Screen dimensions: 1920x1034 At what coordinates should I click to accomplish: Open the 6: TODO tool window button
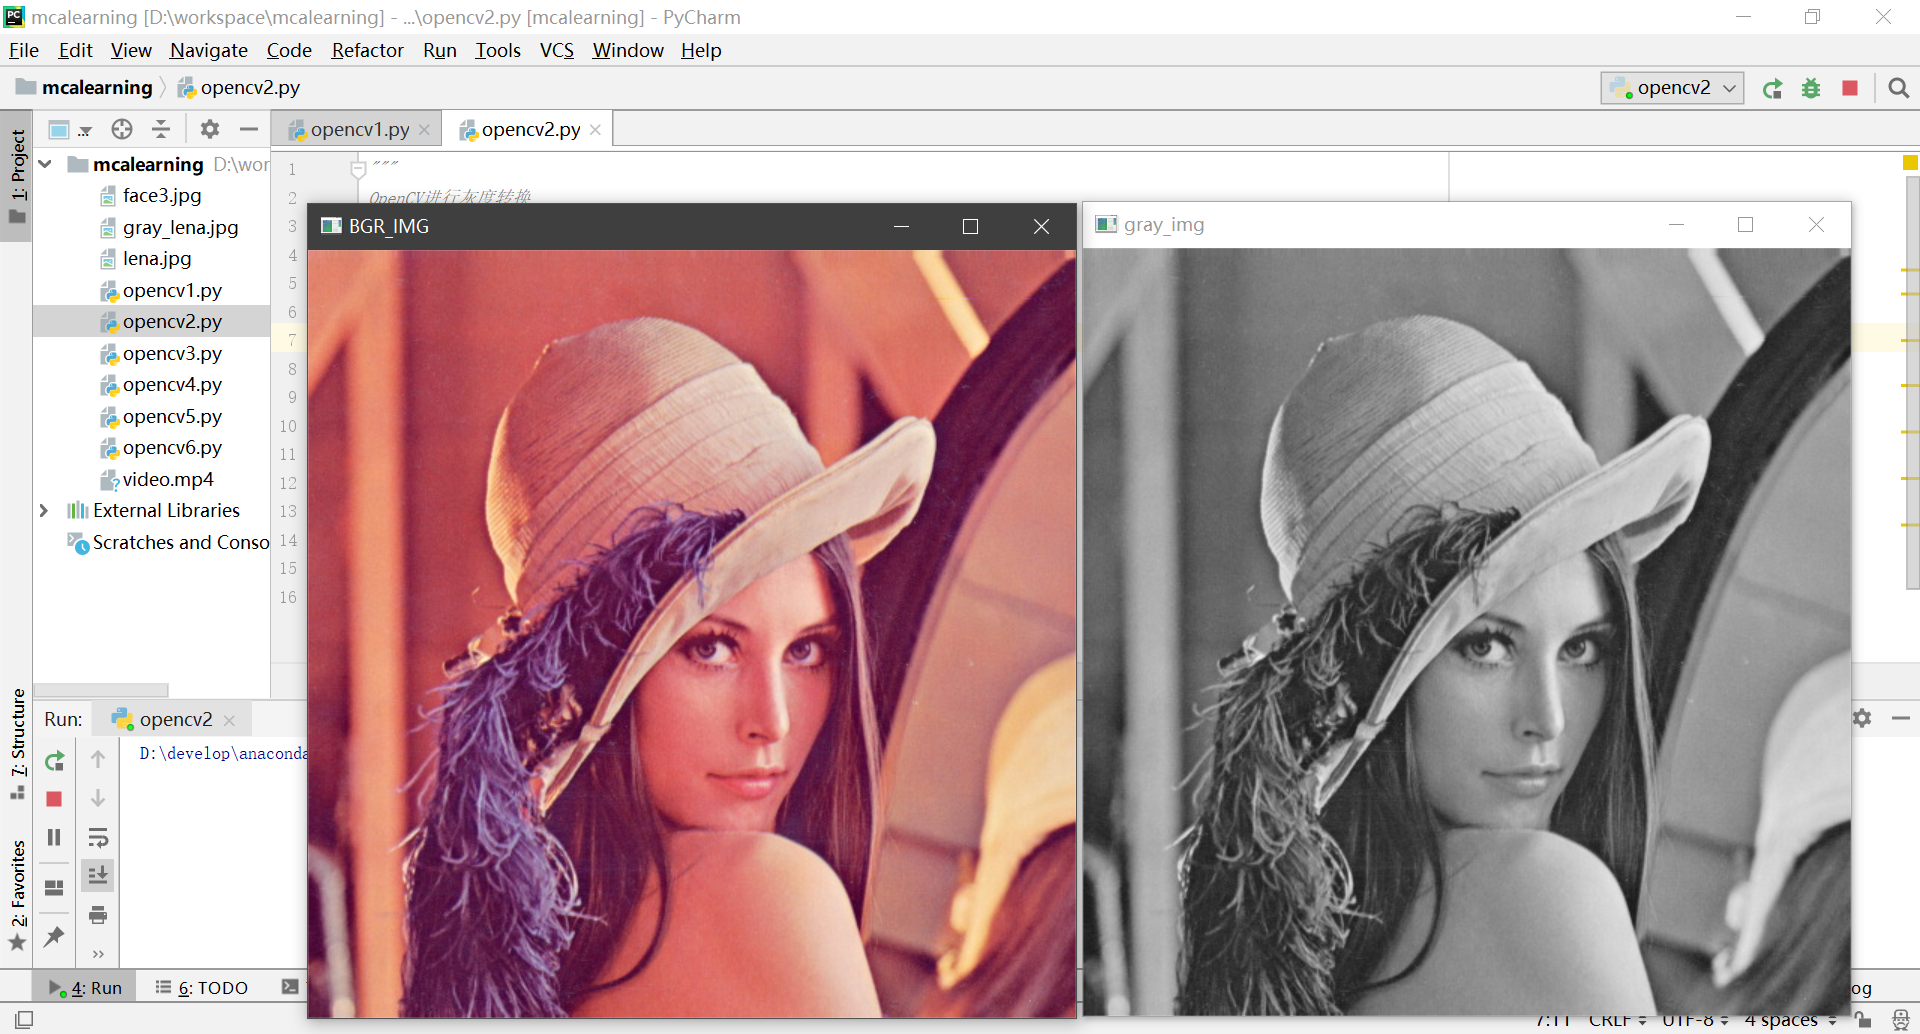coord(202,988)
